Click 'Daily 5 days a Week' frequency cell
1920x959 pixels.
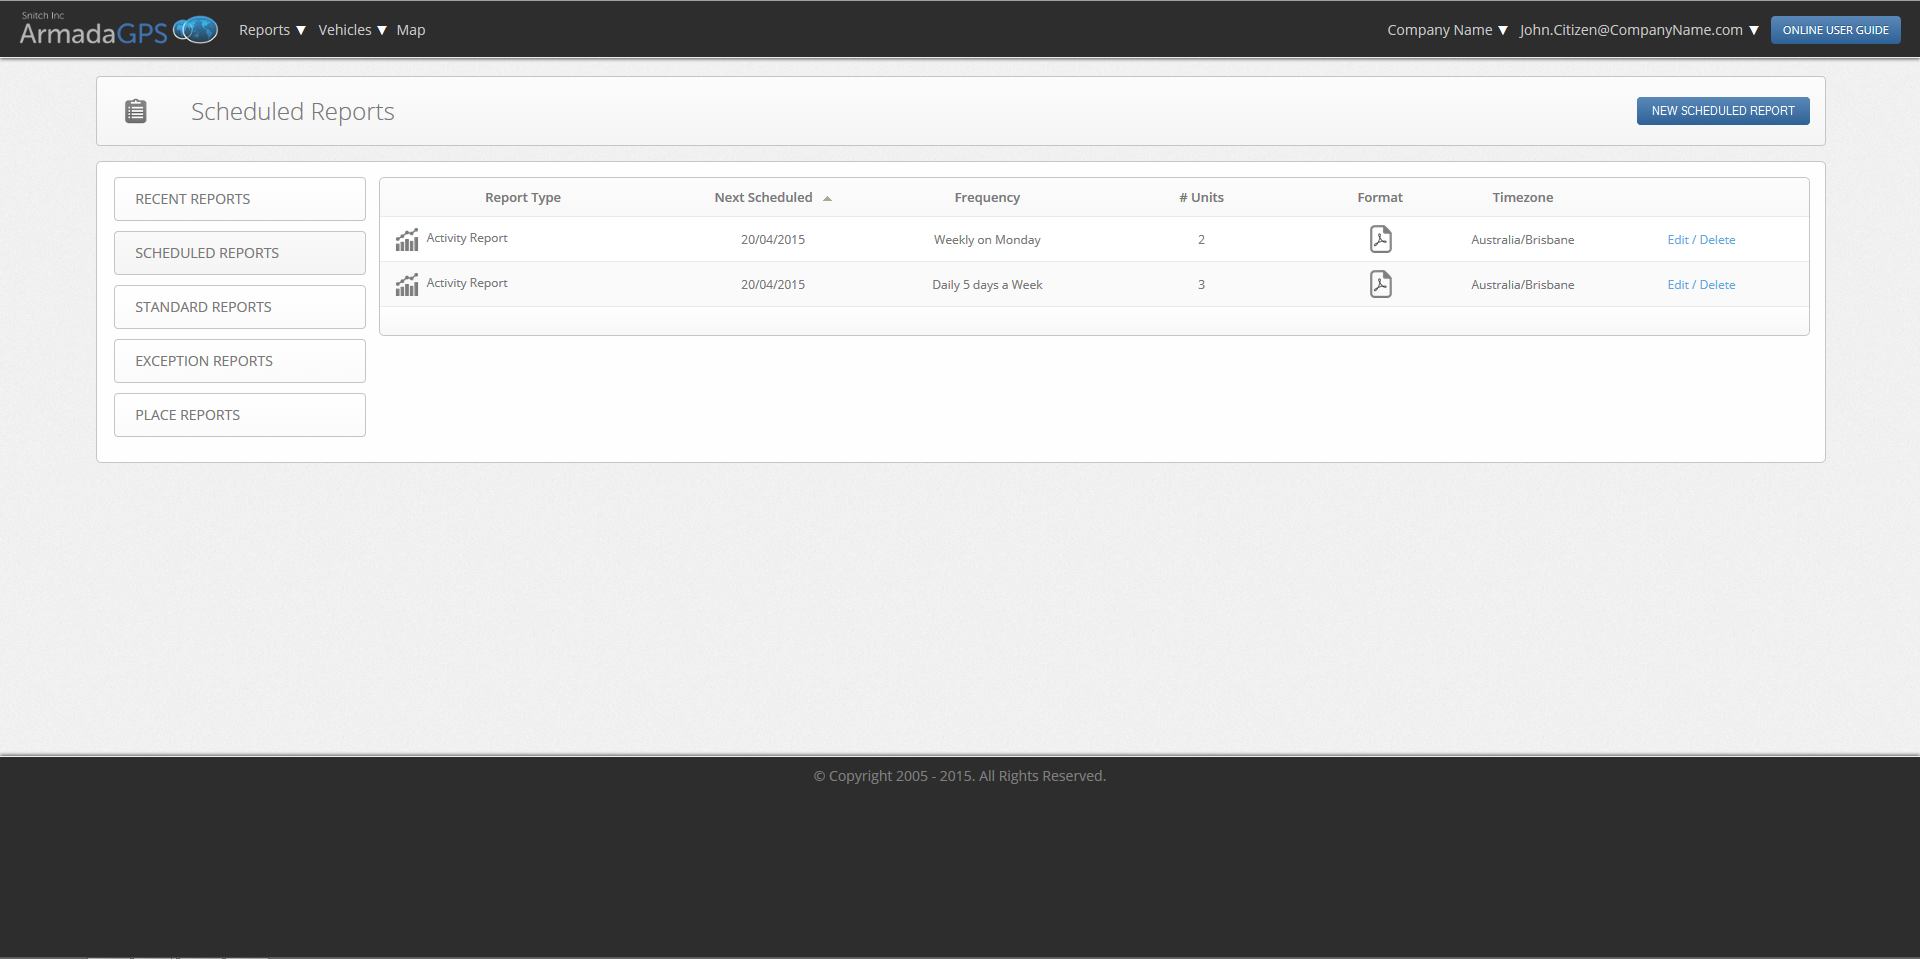click(x=987, y=285)
